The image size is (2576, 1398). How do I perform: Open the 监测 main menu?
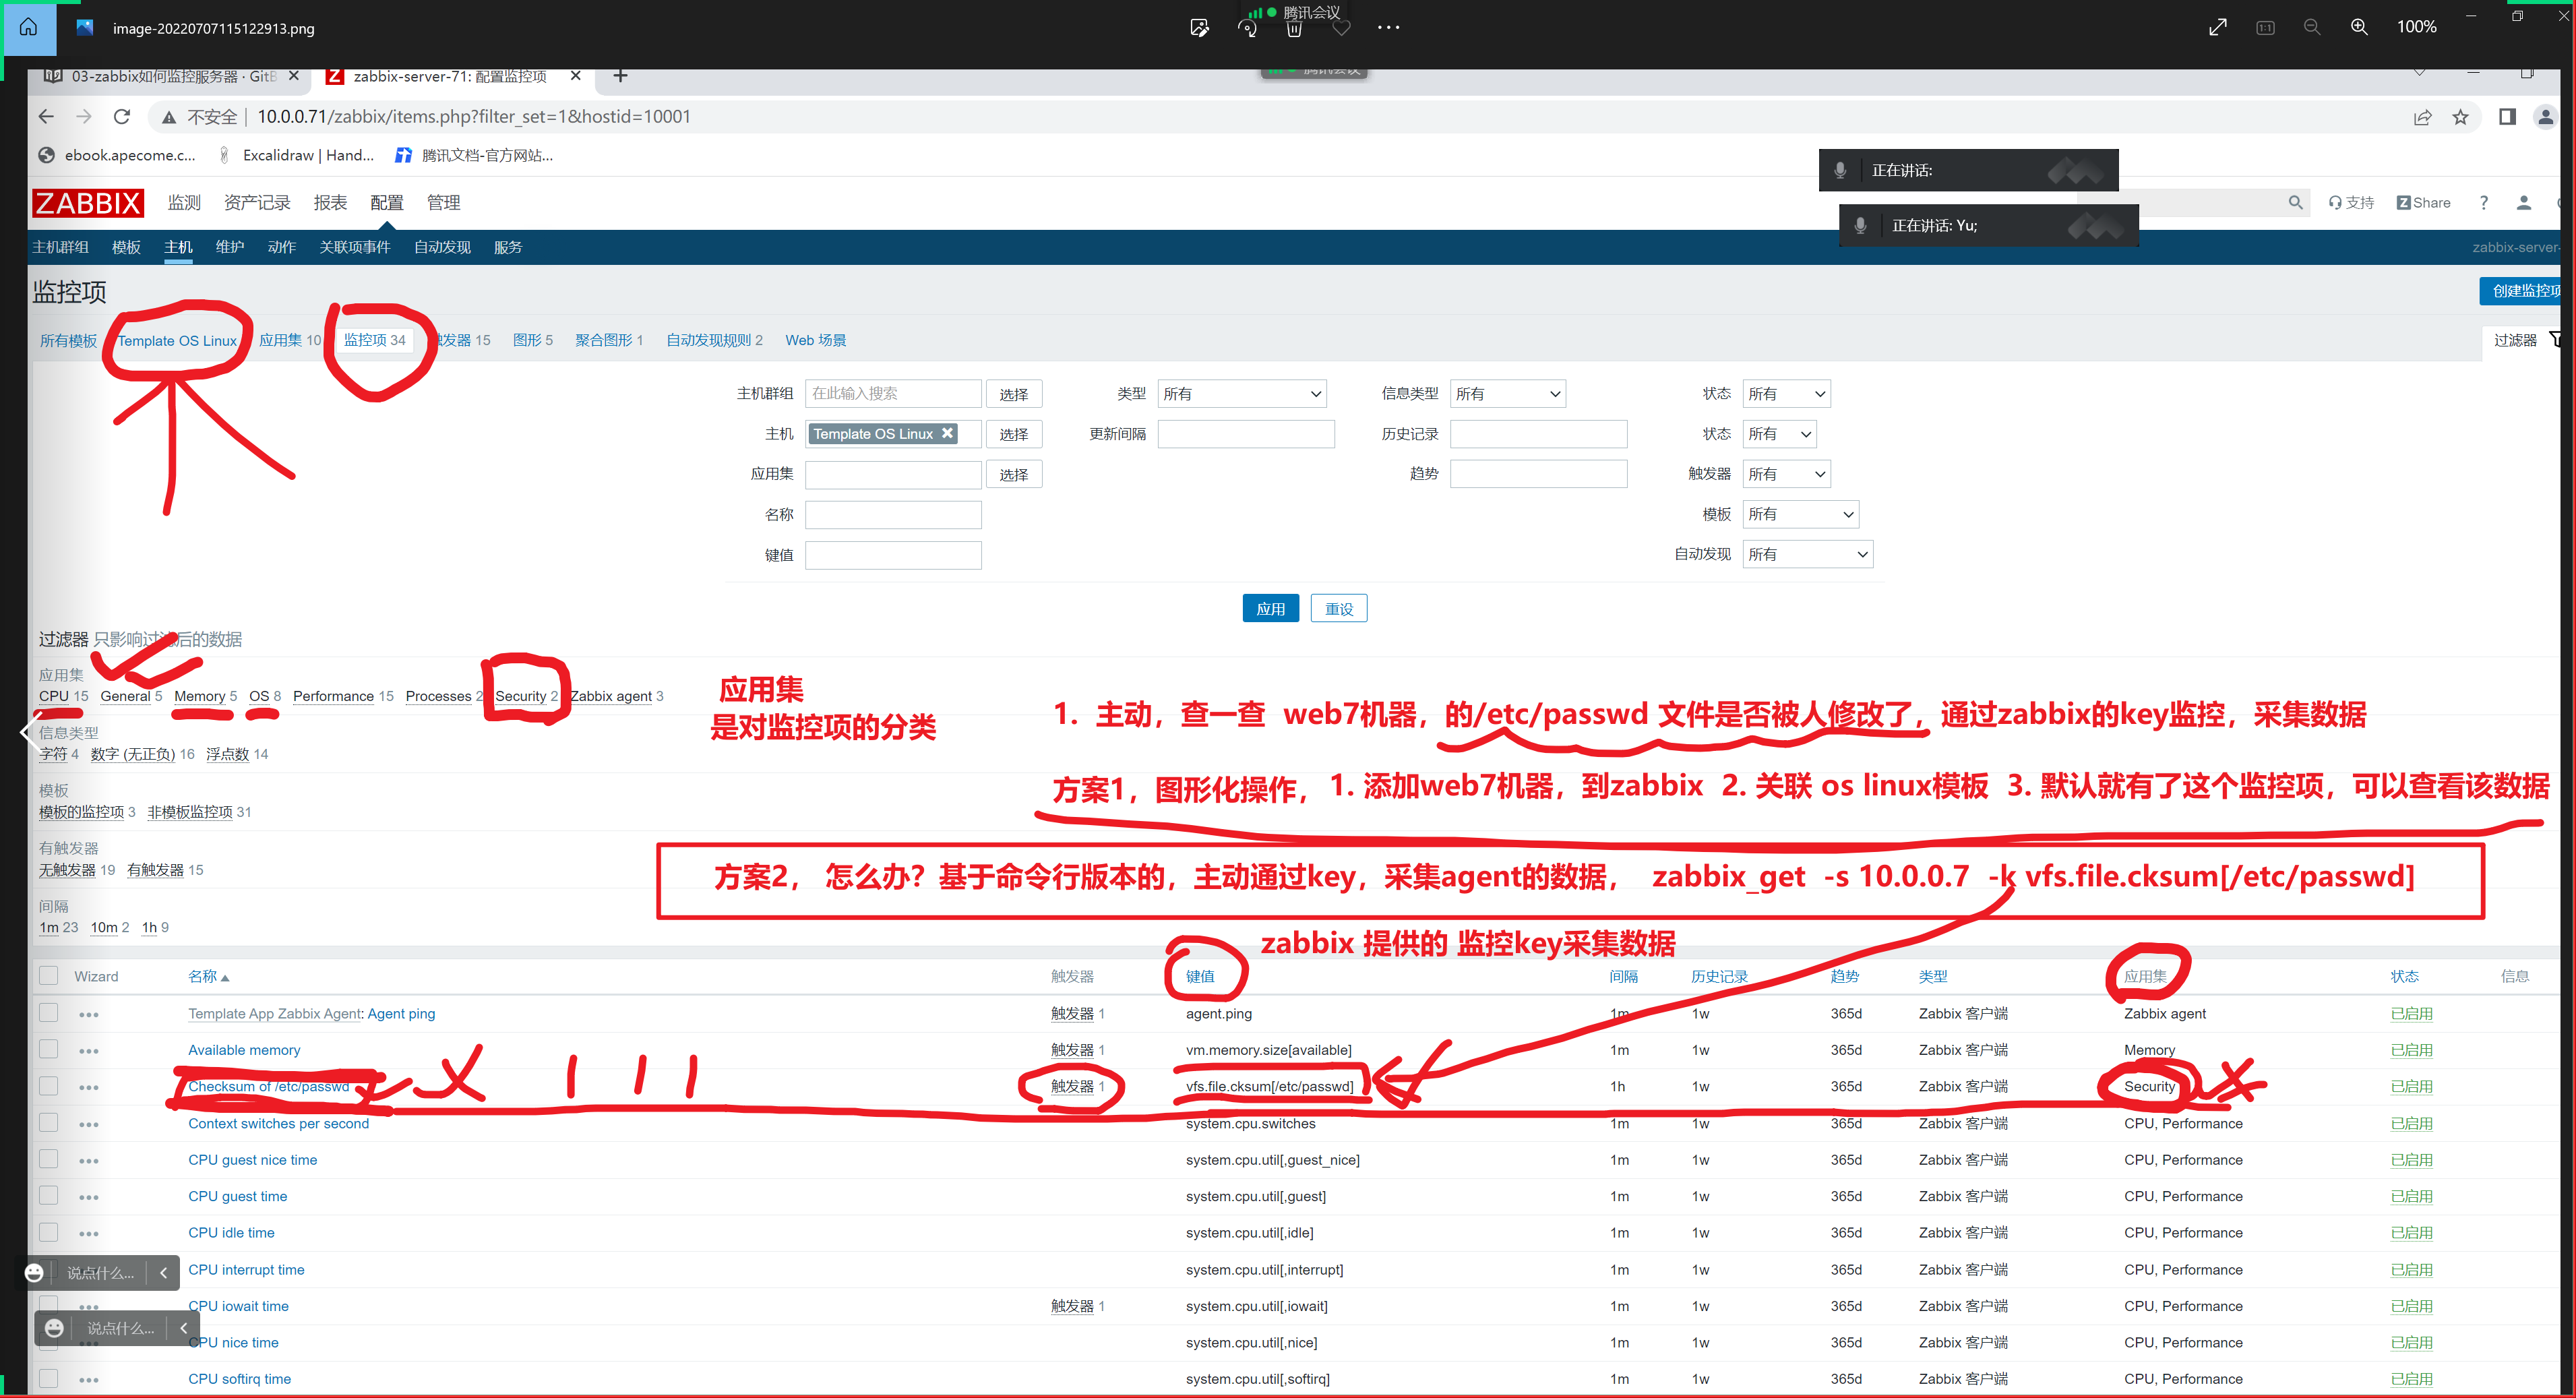coord(184,203)
